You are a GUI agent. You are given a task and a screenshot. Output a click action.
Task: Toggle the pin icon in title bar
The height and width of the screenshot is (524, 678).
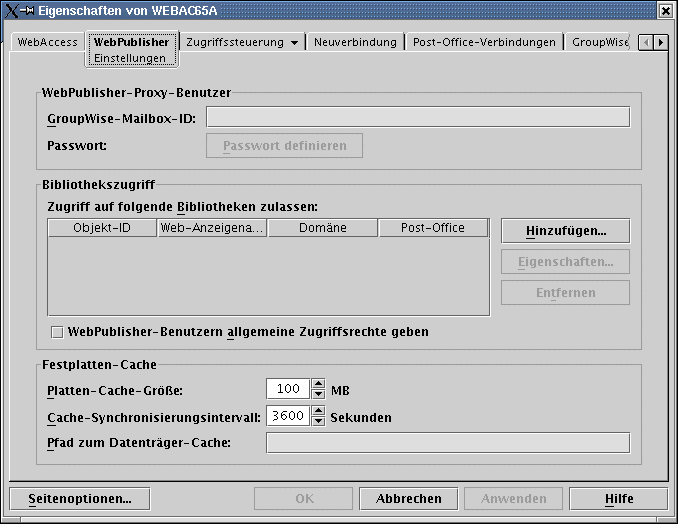(x=27, y=11)
